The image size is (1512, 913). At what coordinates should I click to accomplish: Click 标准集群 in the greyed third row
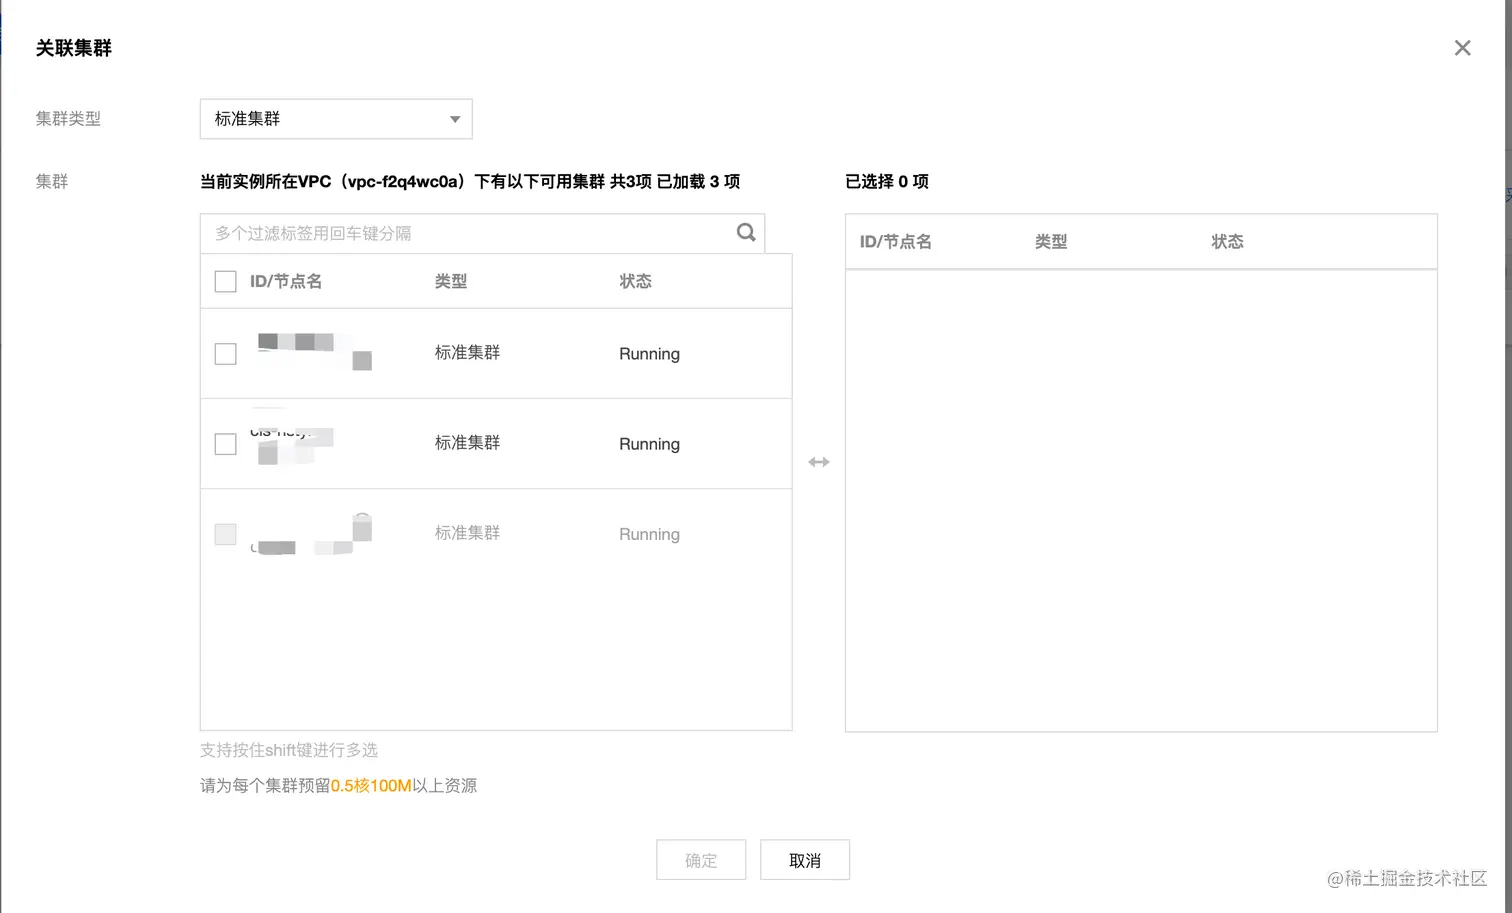(467, 533)
